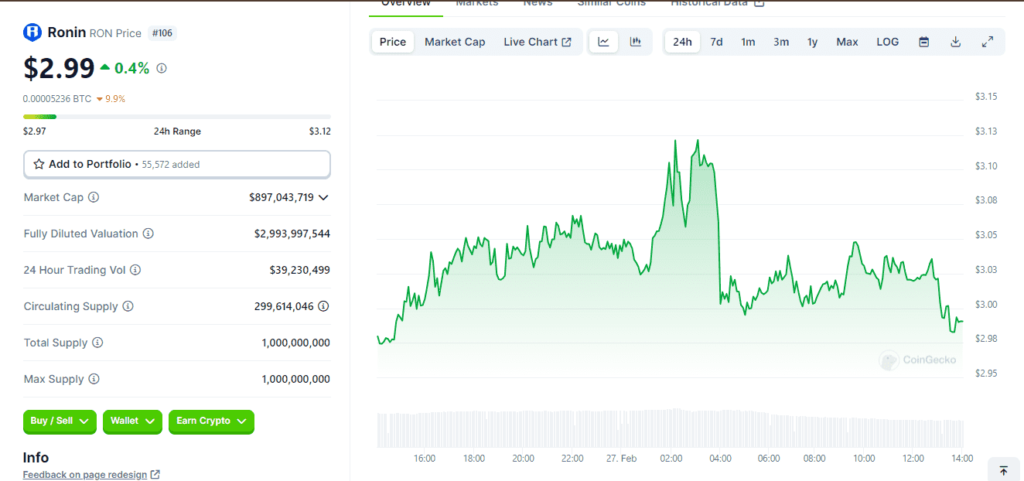Screen dimensions: 1024x481
Task: Click the Total Supply info icon
Action: click(97, 343)
